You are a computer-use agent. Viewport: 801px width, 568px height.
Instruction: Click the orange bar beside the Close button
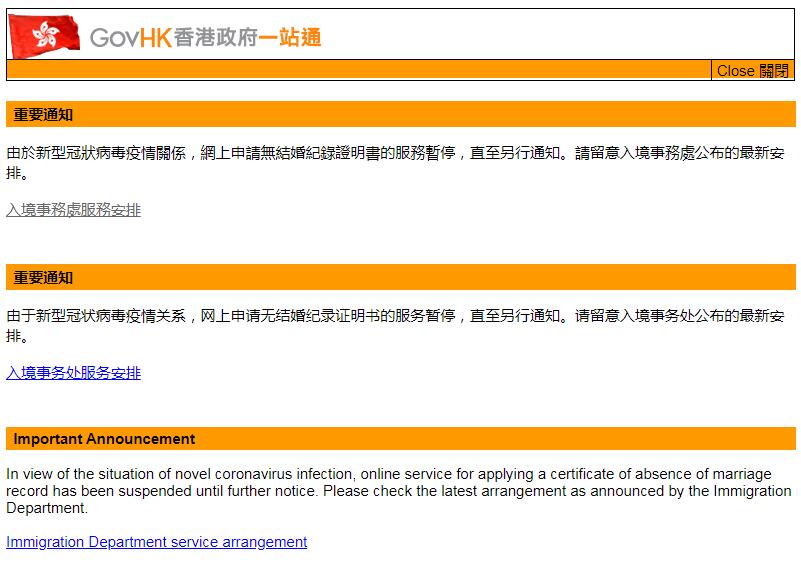coord(358,70)
